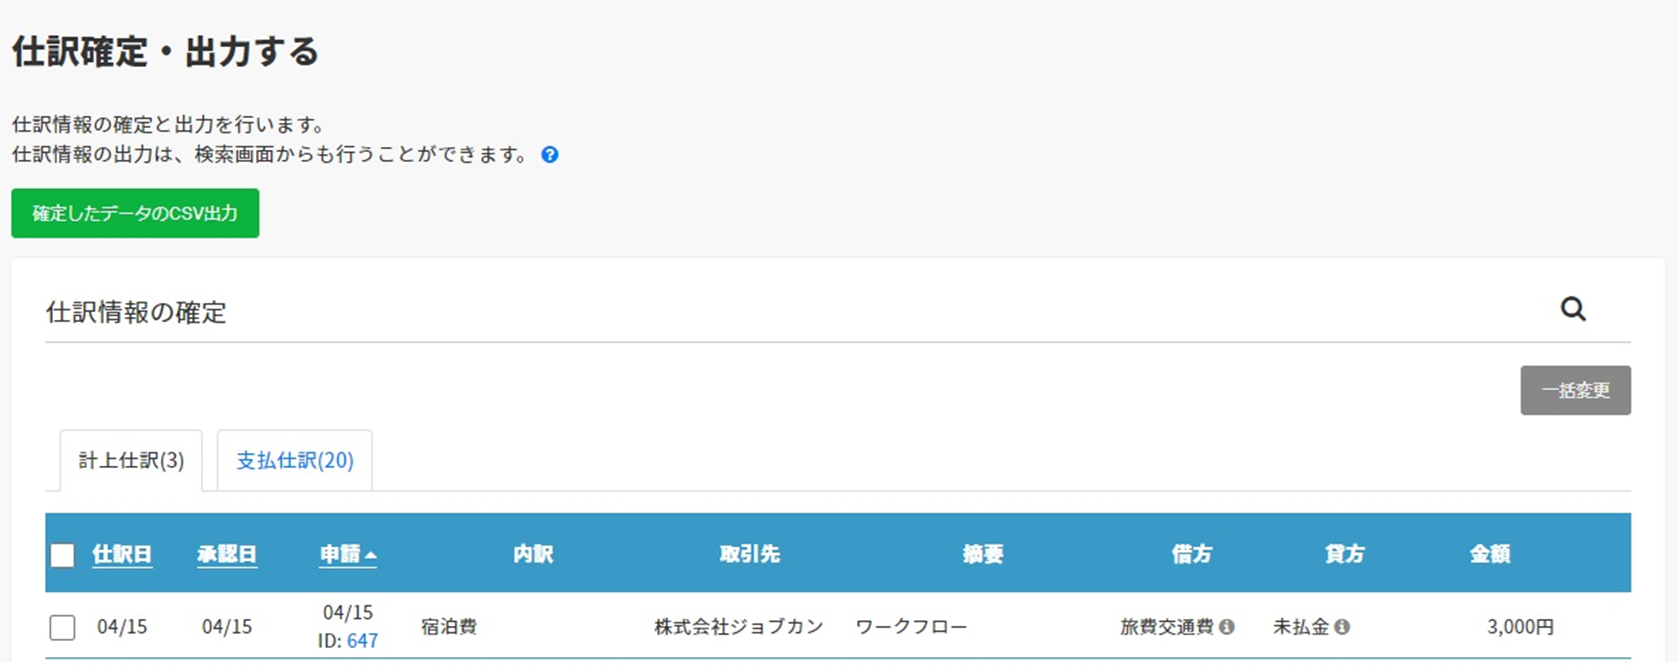Click the 金額 column header

(1489, 555)
